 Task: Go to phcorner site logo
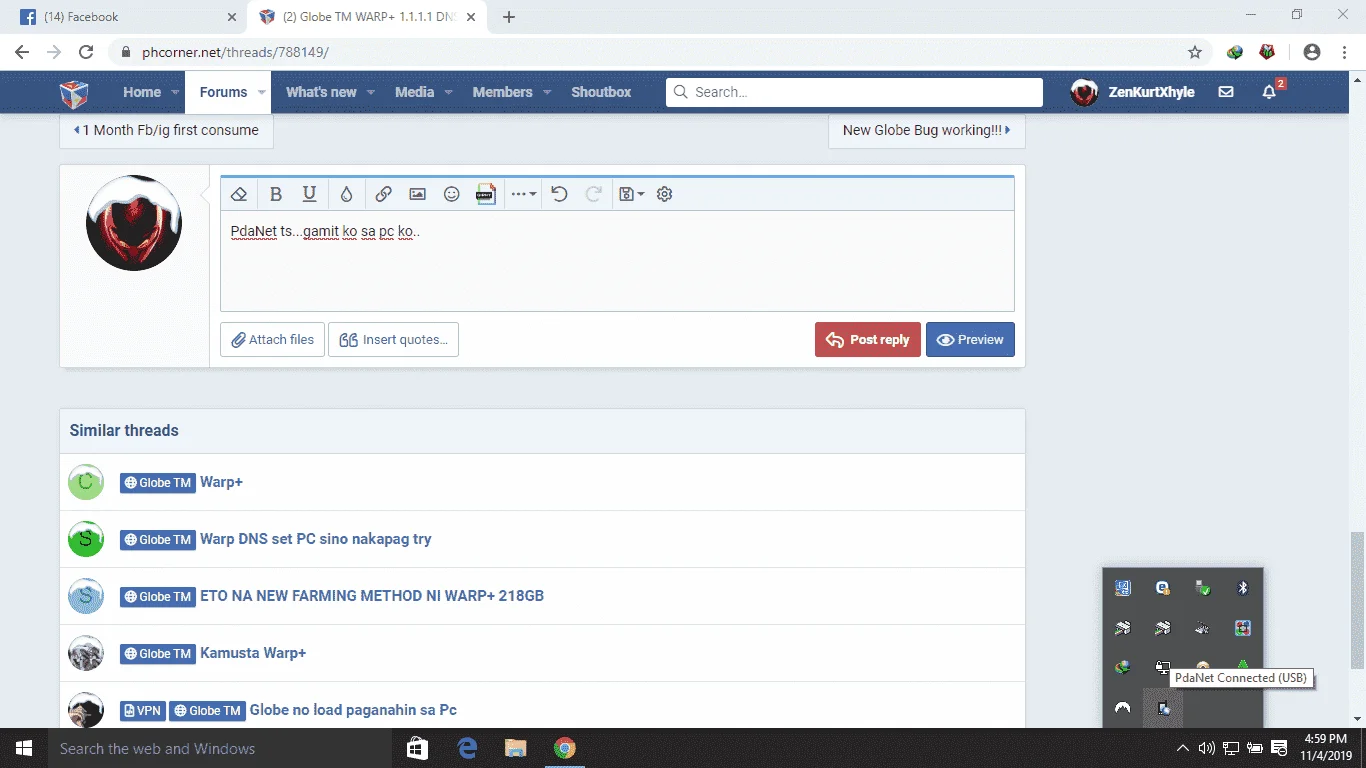74,93
